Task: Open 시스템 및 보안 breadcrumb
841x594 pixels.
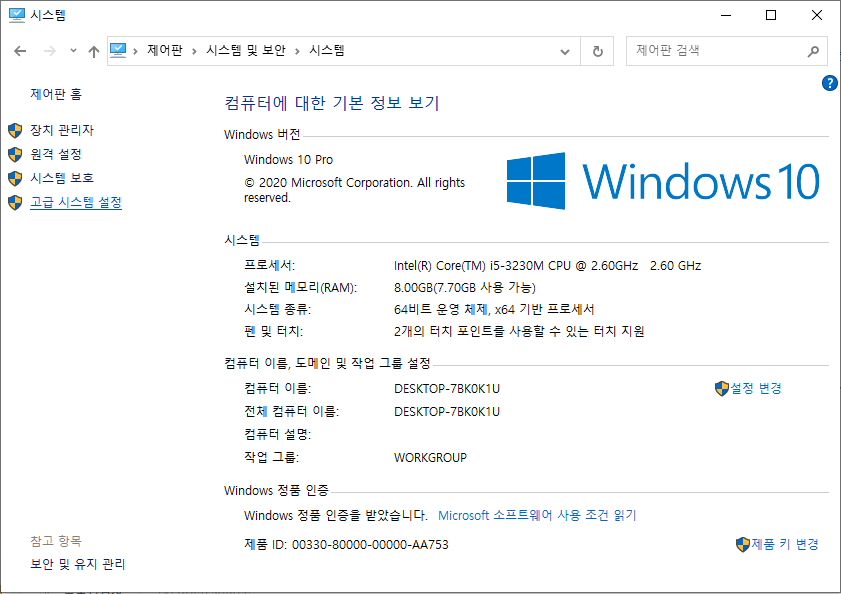Action: [246, 50]
